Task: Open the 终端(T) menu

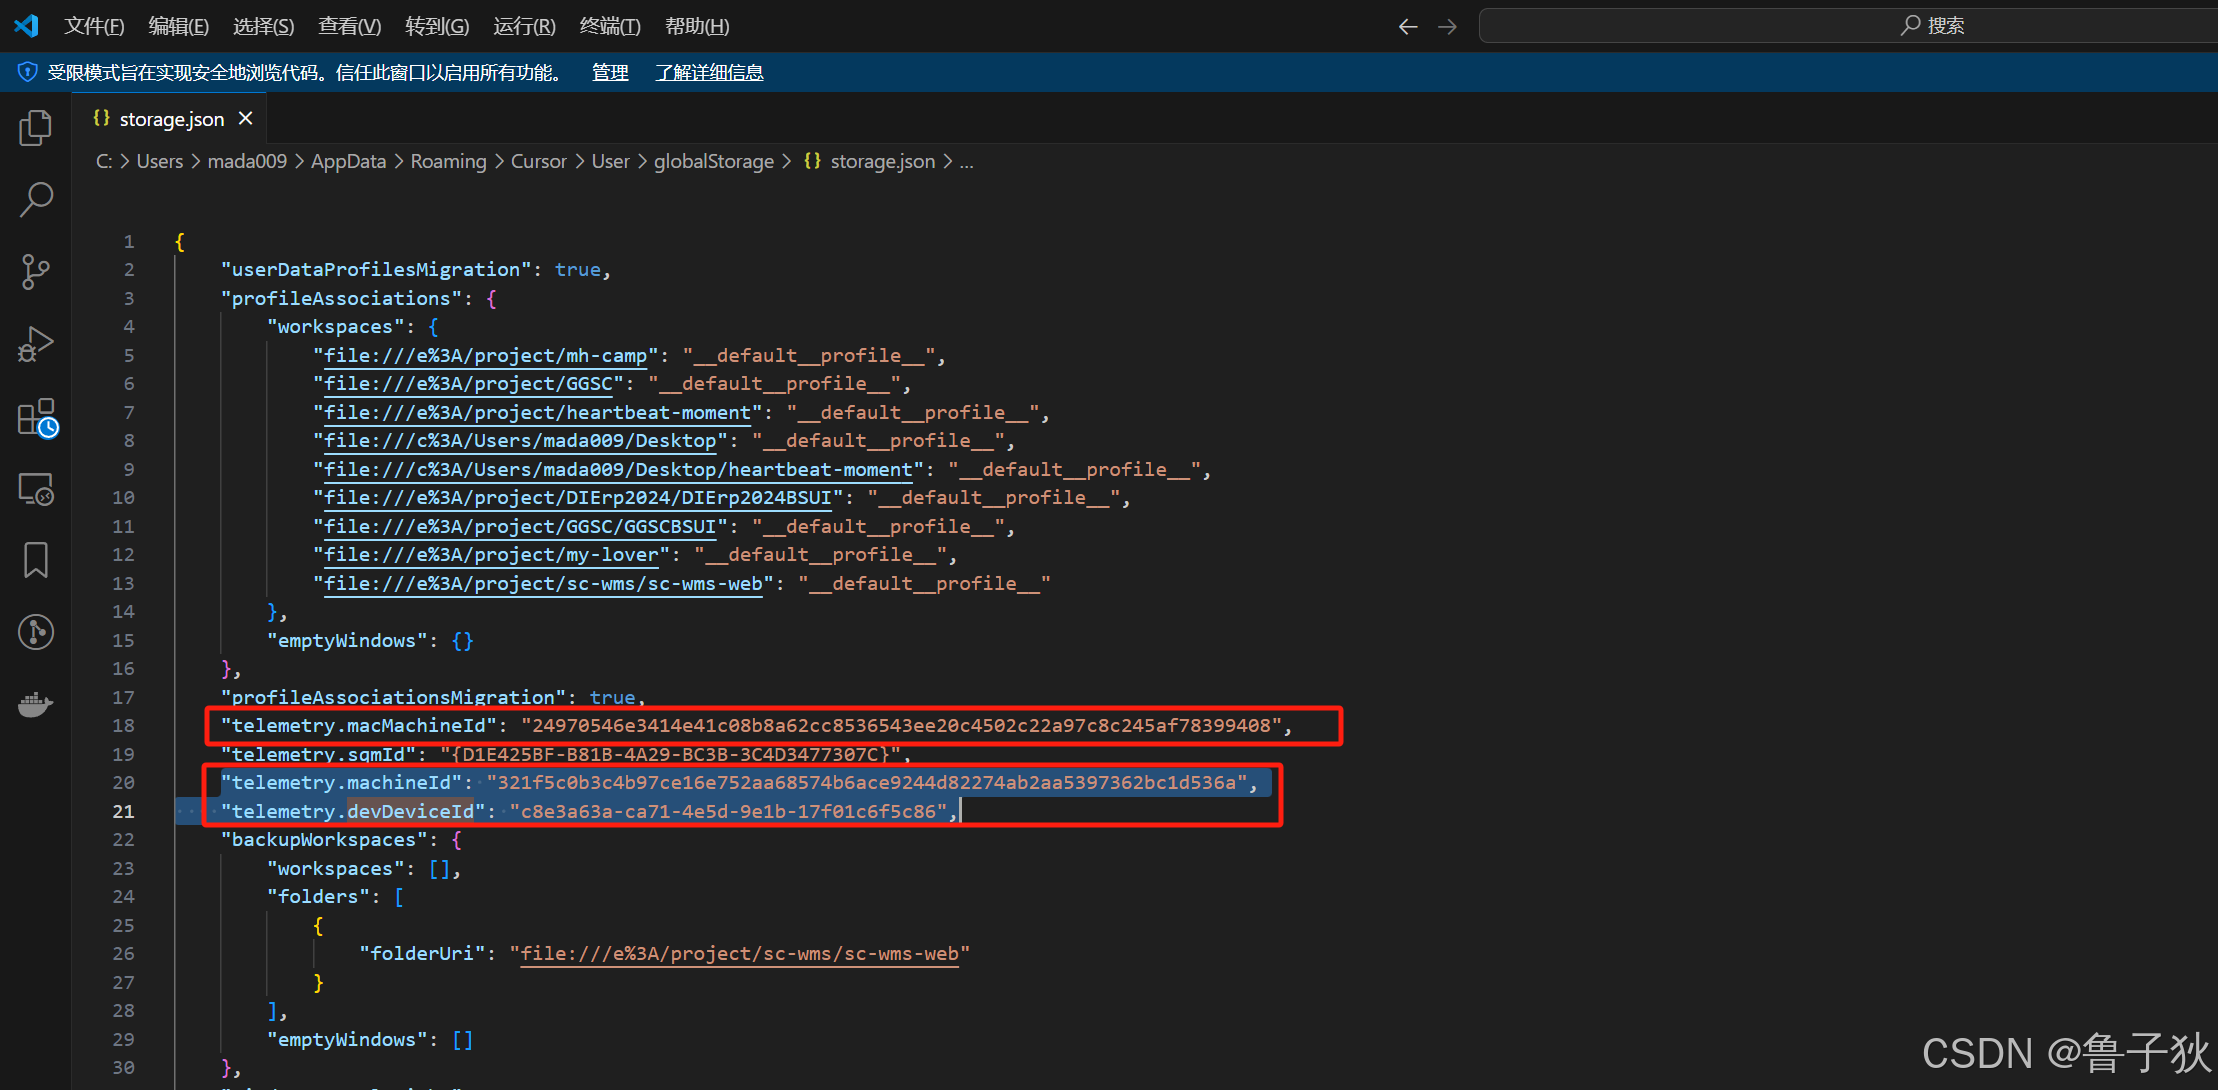Action: 609,27
